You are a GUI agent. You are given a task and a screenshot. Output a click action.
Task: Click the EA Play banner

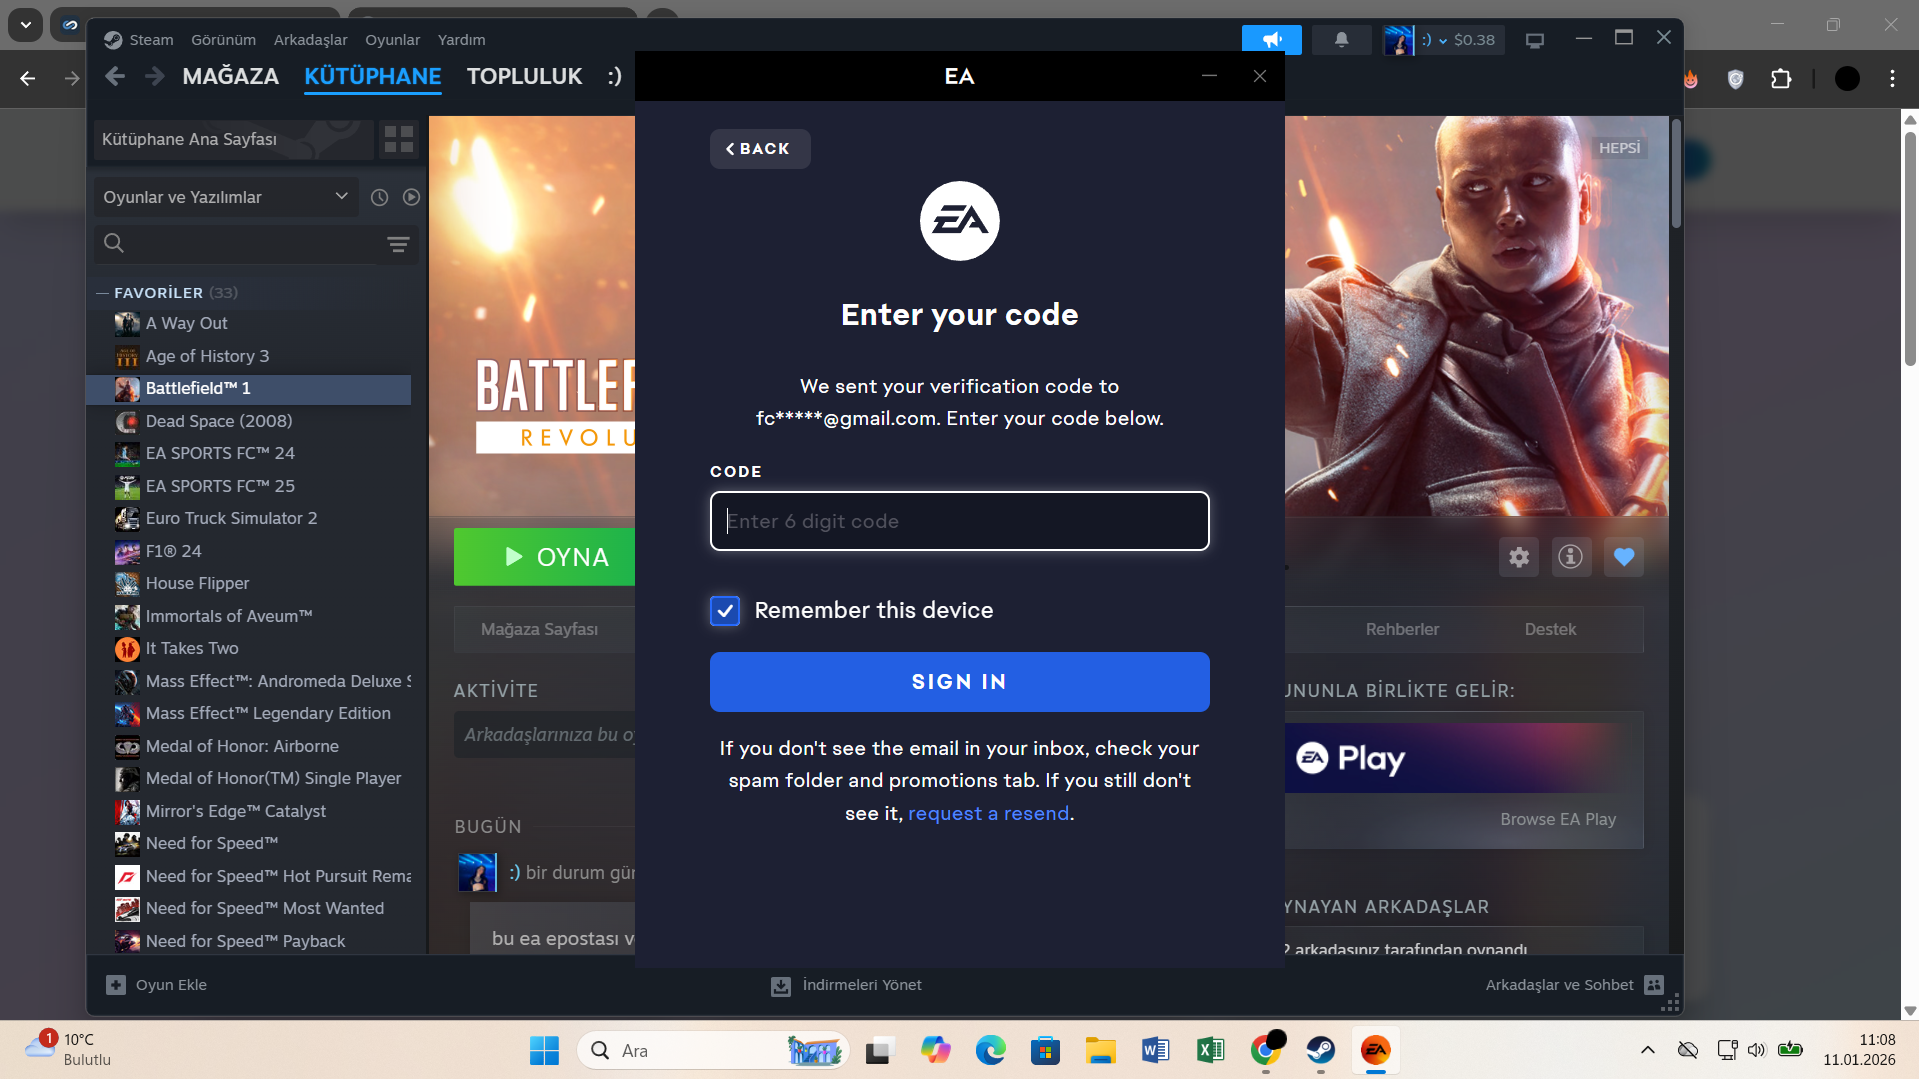pyautogui.click(x=1464, y=758)
